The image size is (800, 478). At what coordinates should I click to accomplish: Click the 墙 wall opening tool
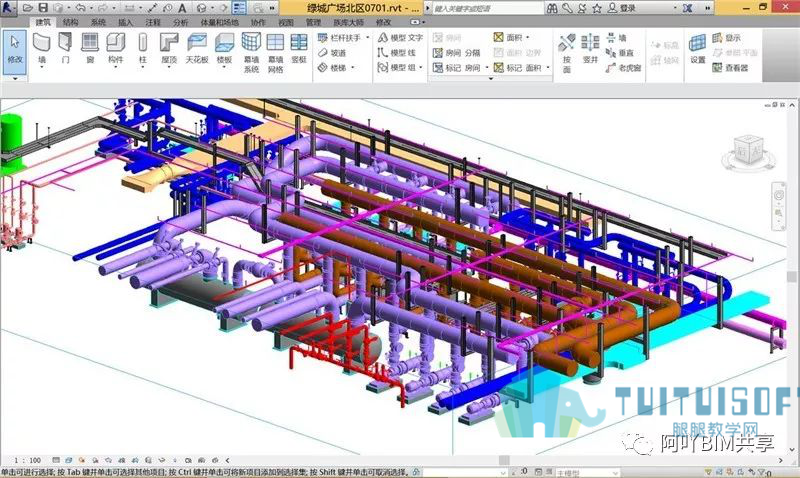616,38
